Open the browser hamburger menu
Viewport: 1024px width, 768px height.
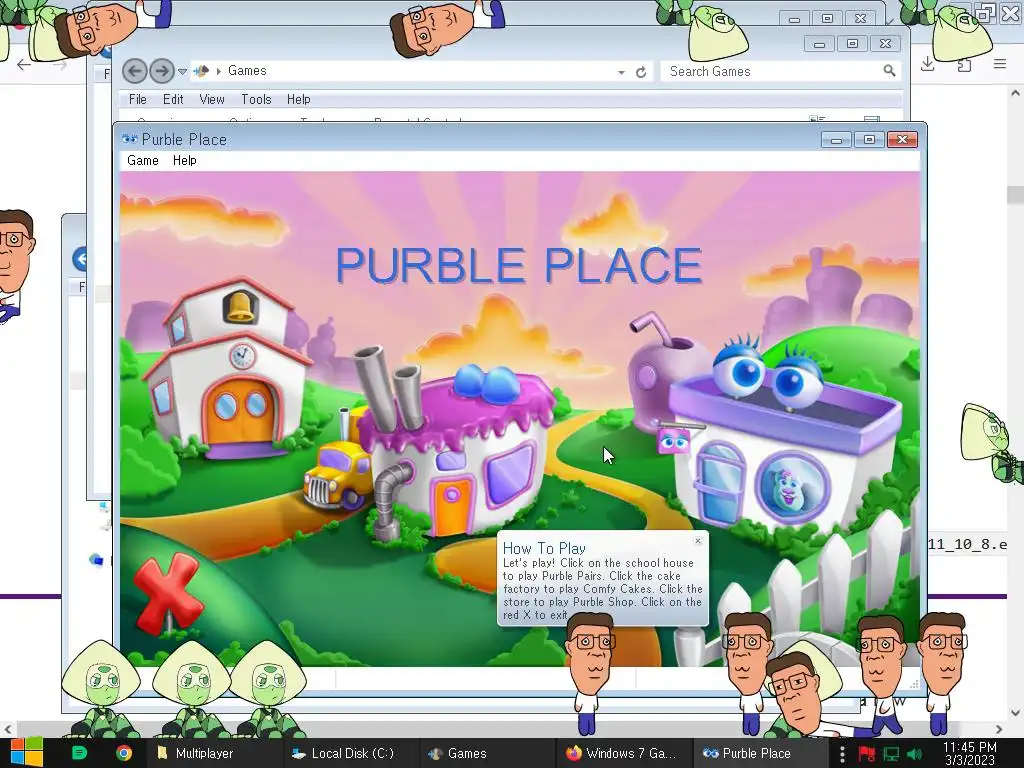[x=1000, y=63]
